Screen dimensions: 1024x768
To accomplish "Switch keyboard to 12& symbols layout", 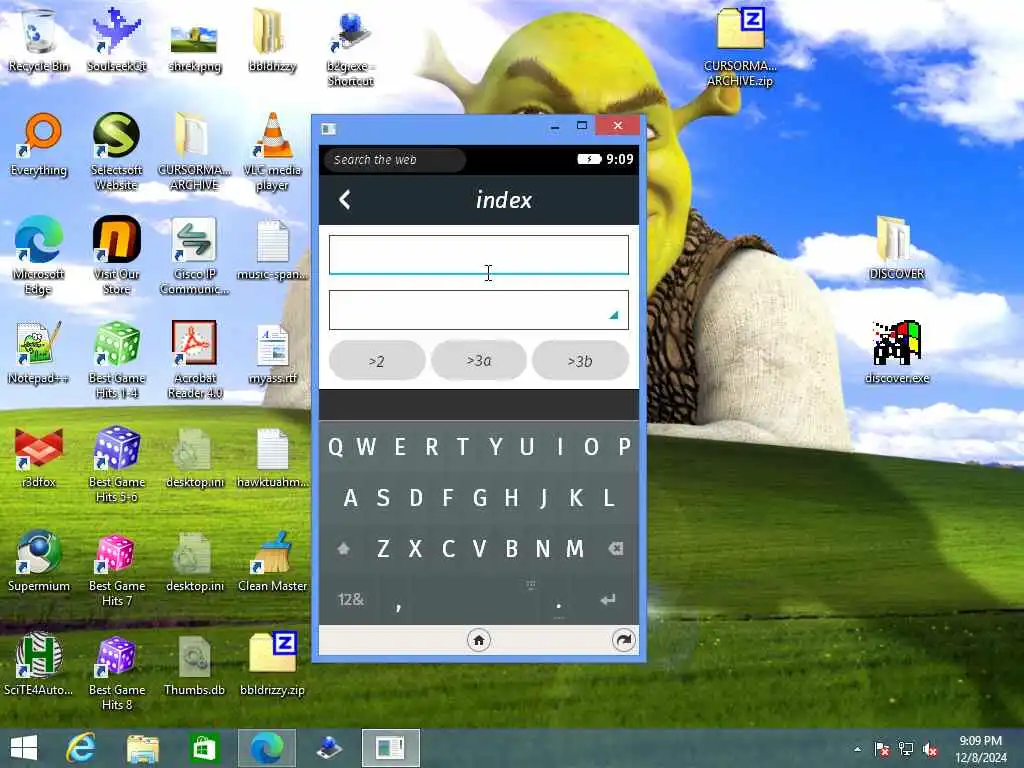I will [351, 600].
